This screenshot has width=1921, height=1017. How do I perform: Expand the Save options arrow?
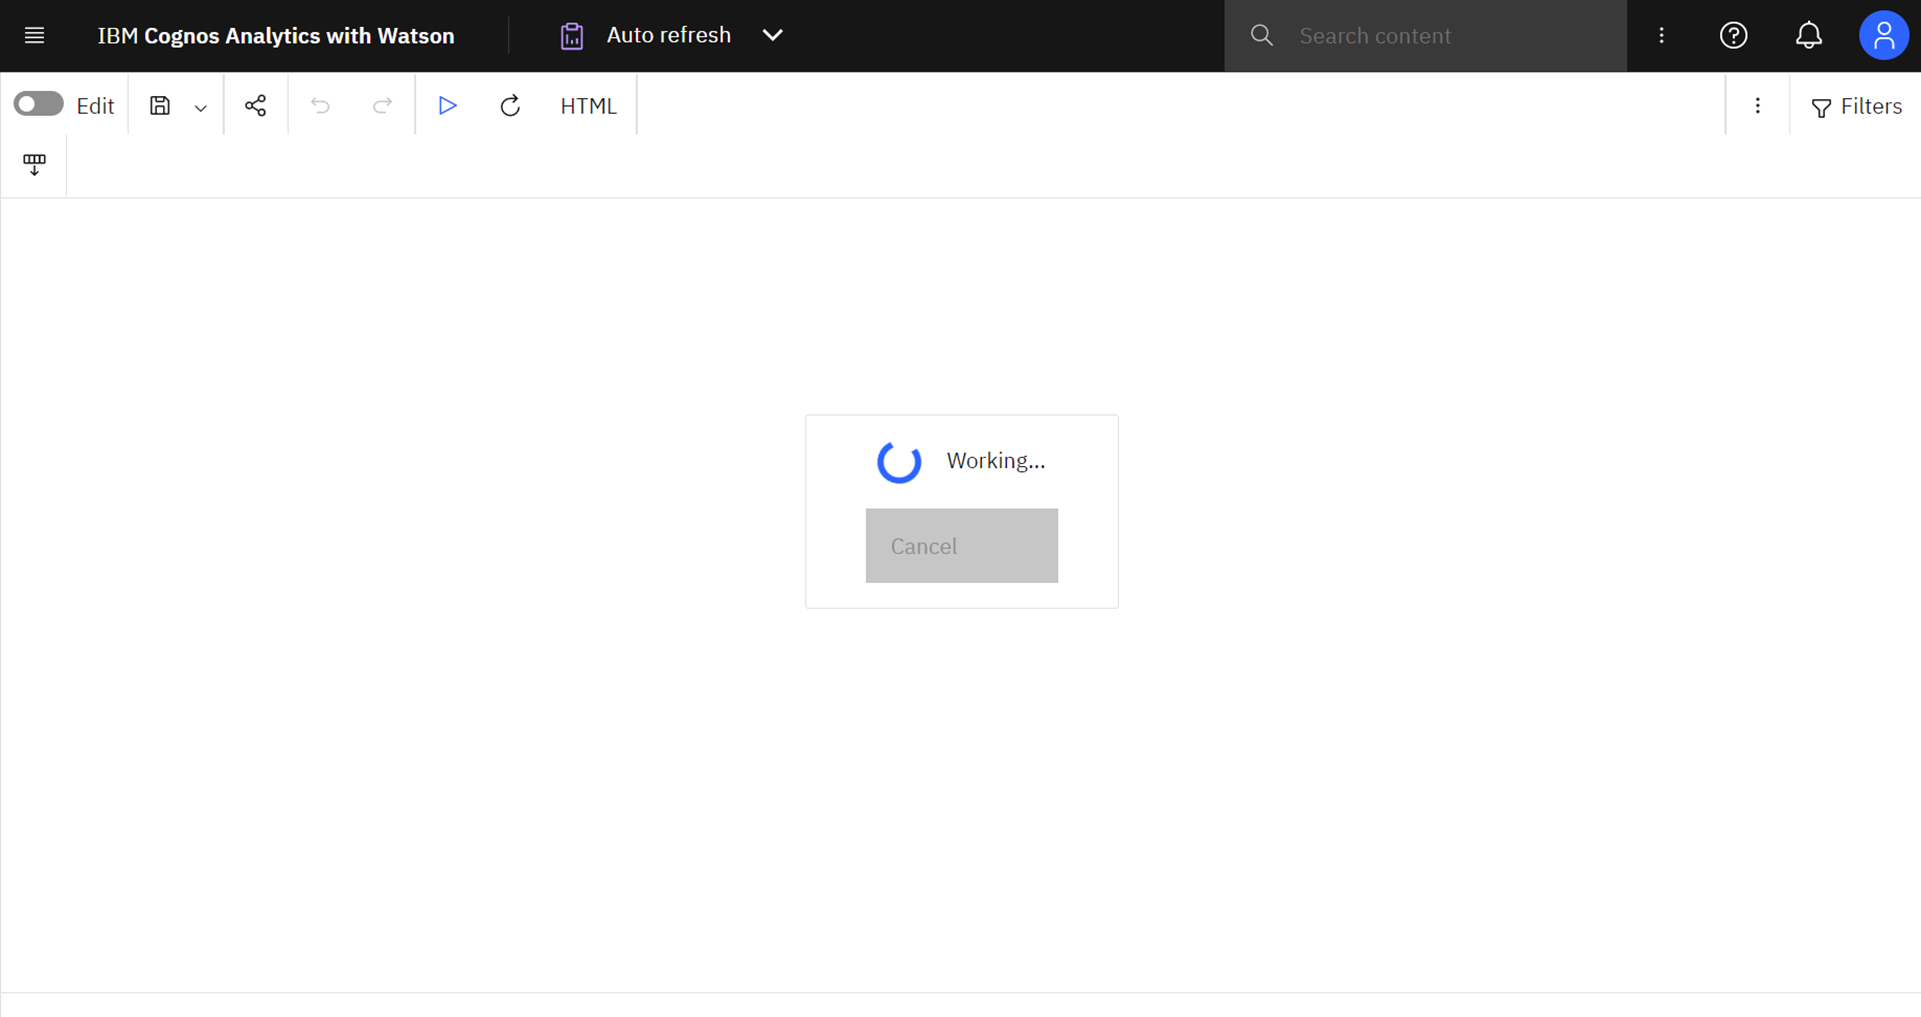[201, 108]
